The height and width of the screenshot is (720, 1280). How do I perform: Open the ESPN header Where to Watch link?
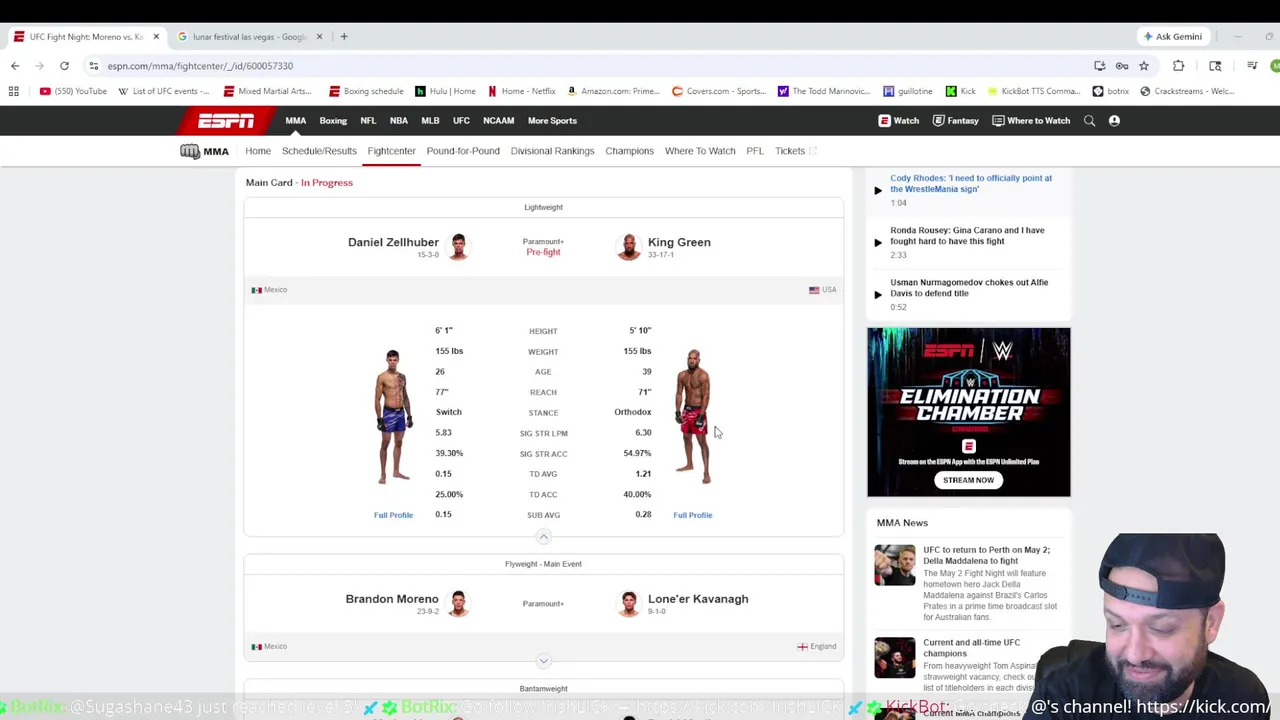[x=1031, y=121]
